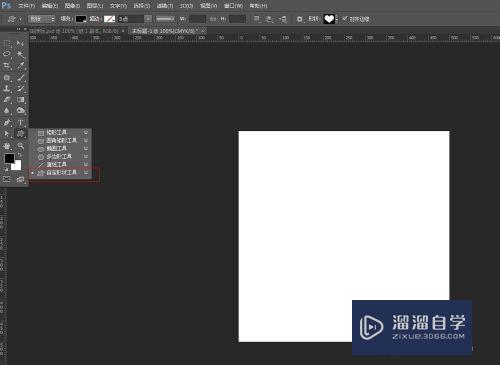Select the Brush tool
The height and width of the screenshot is (365, 500).
pyautogui.click(x=21, y=78)
